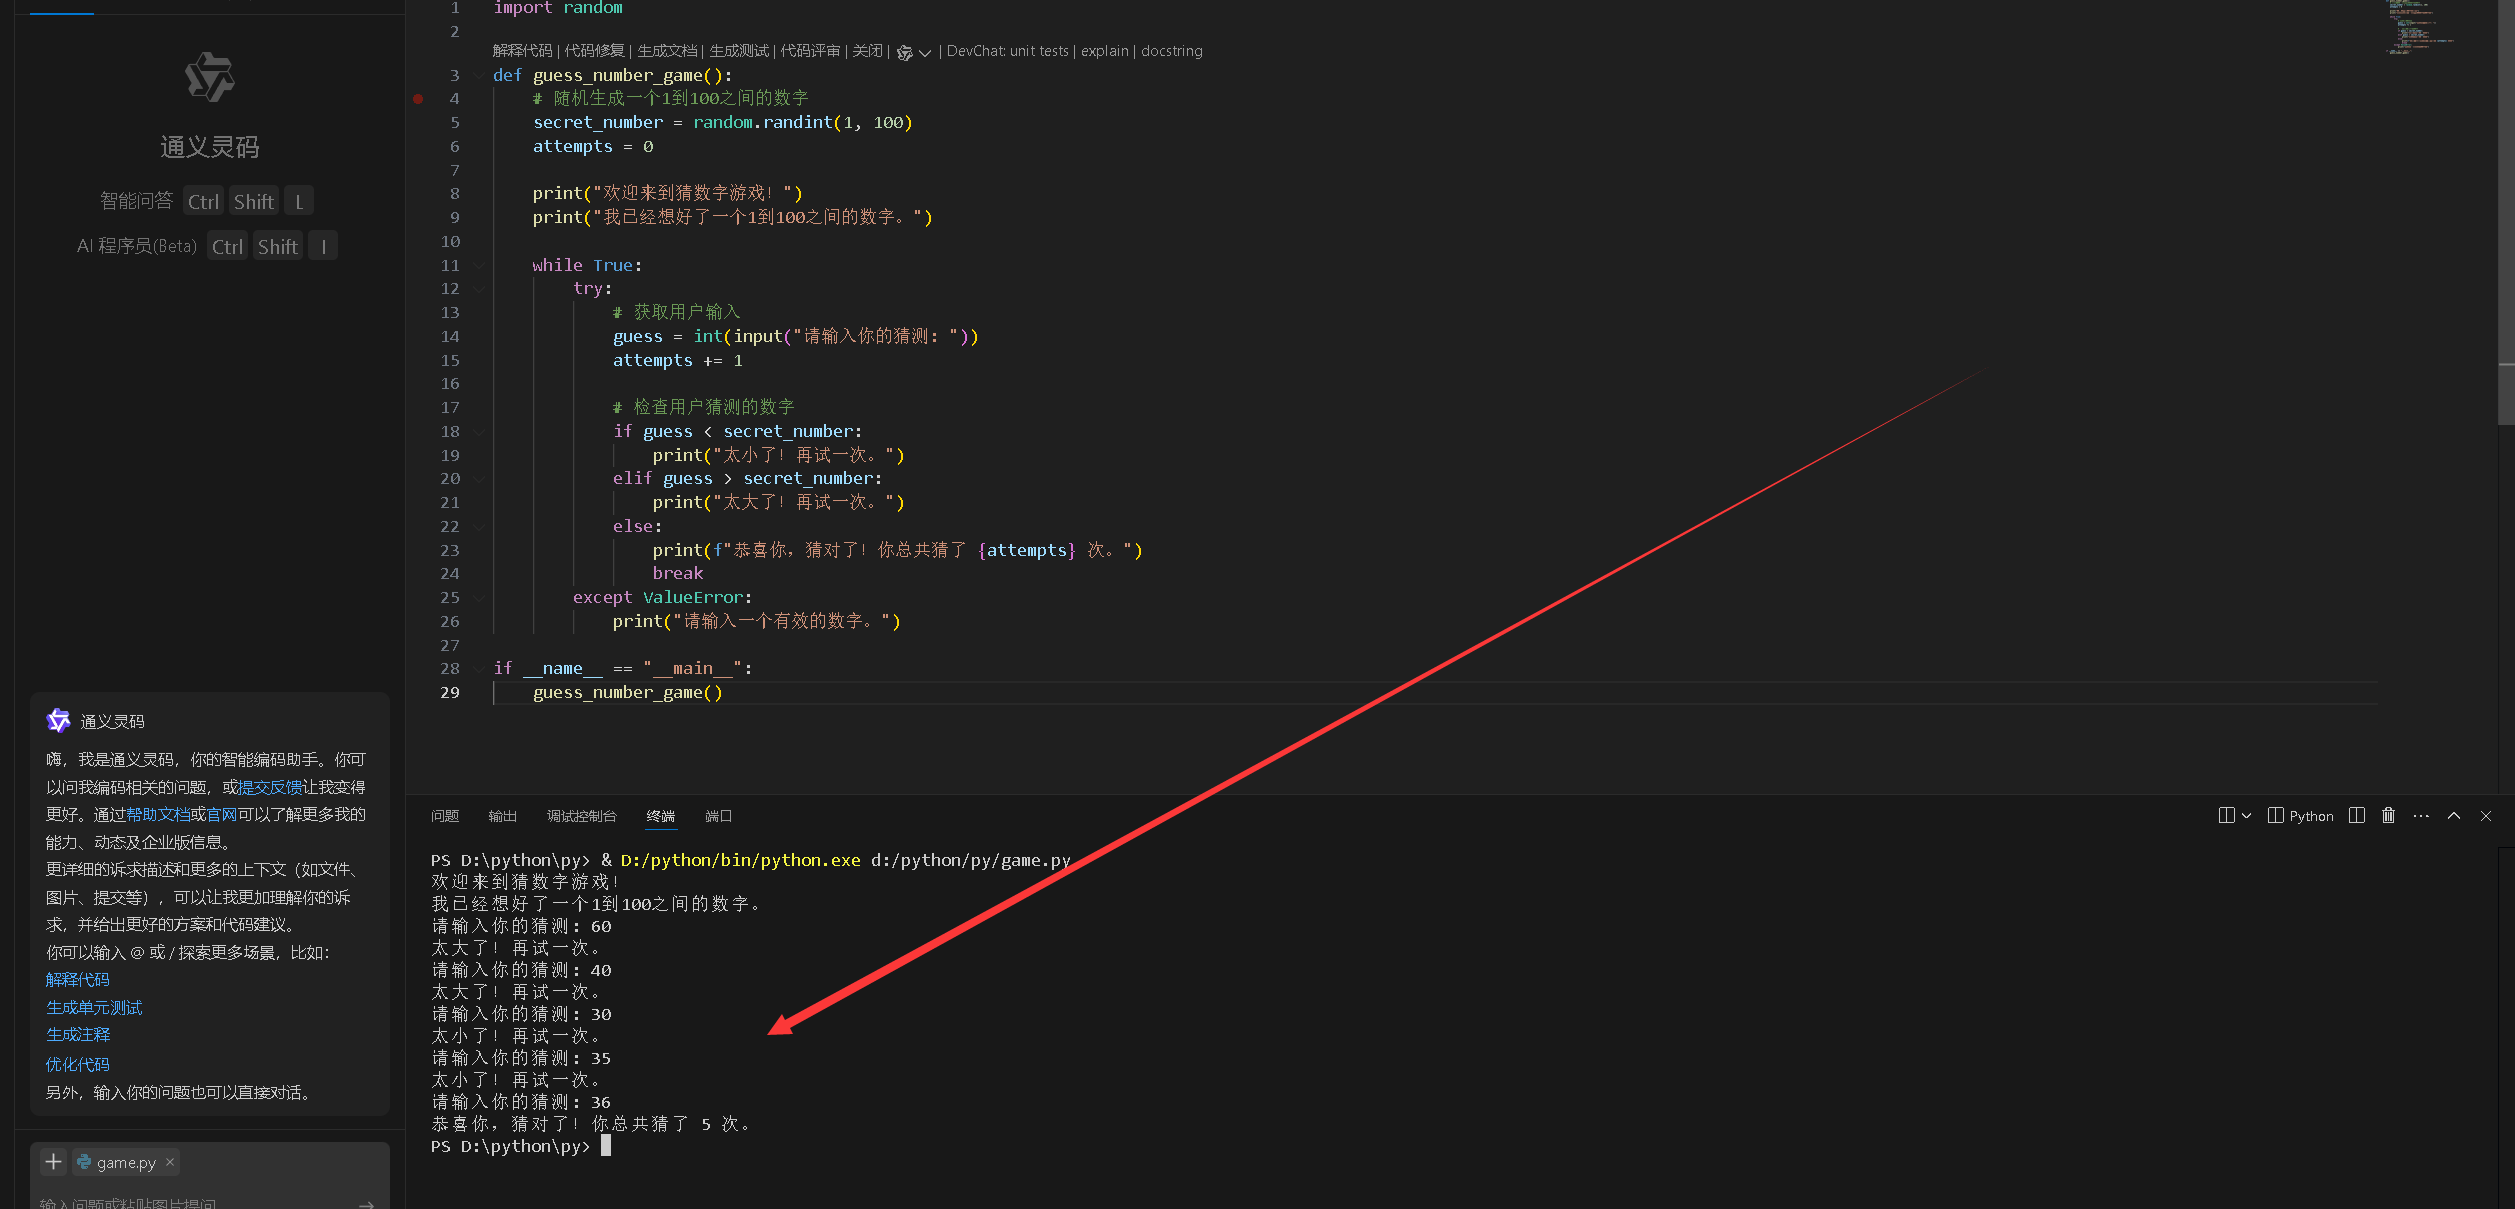Click line number 29 in the gutter
The height and width of the screenshot is (1209, 2515).
click(x=450, y=692)
